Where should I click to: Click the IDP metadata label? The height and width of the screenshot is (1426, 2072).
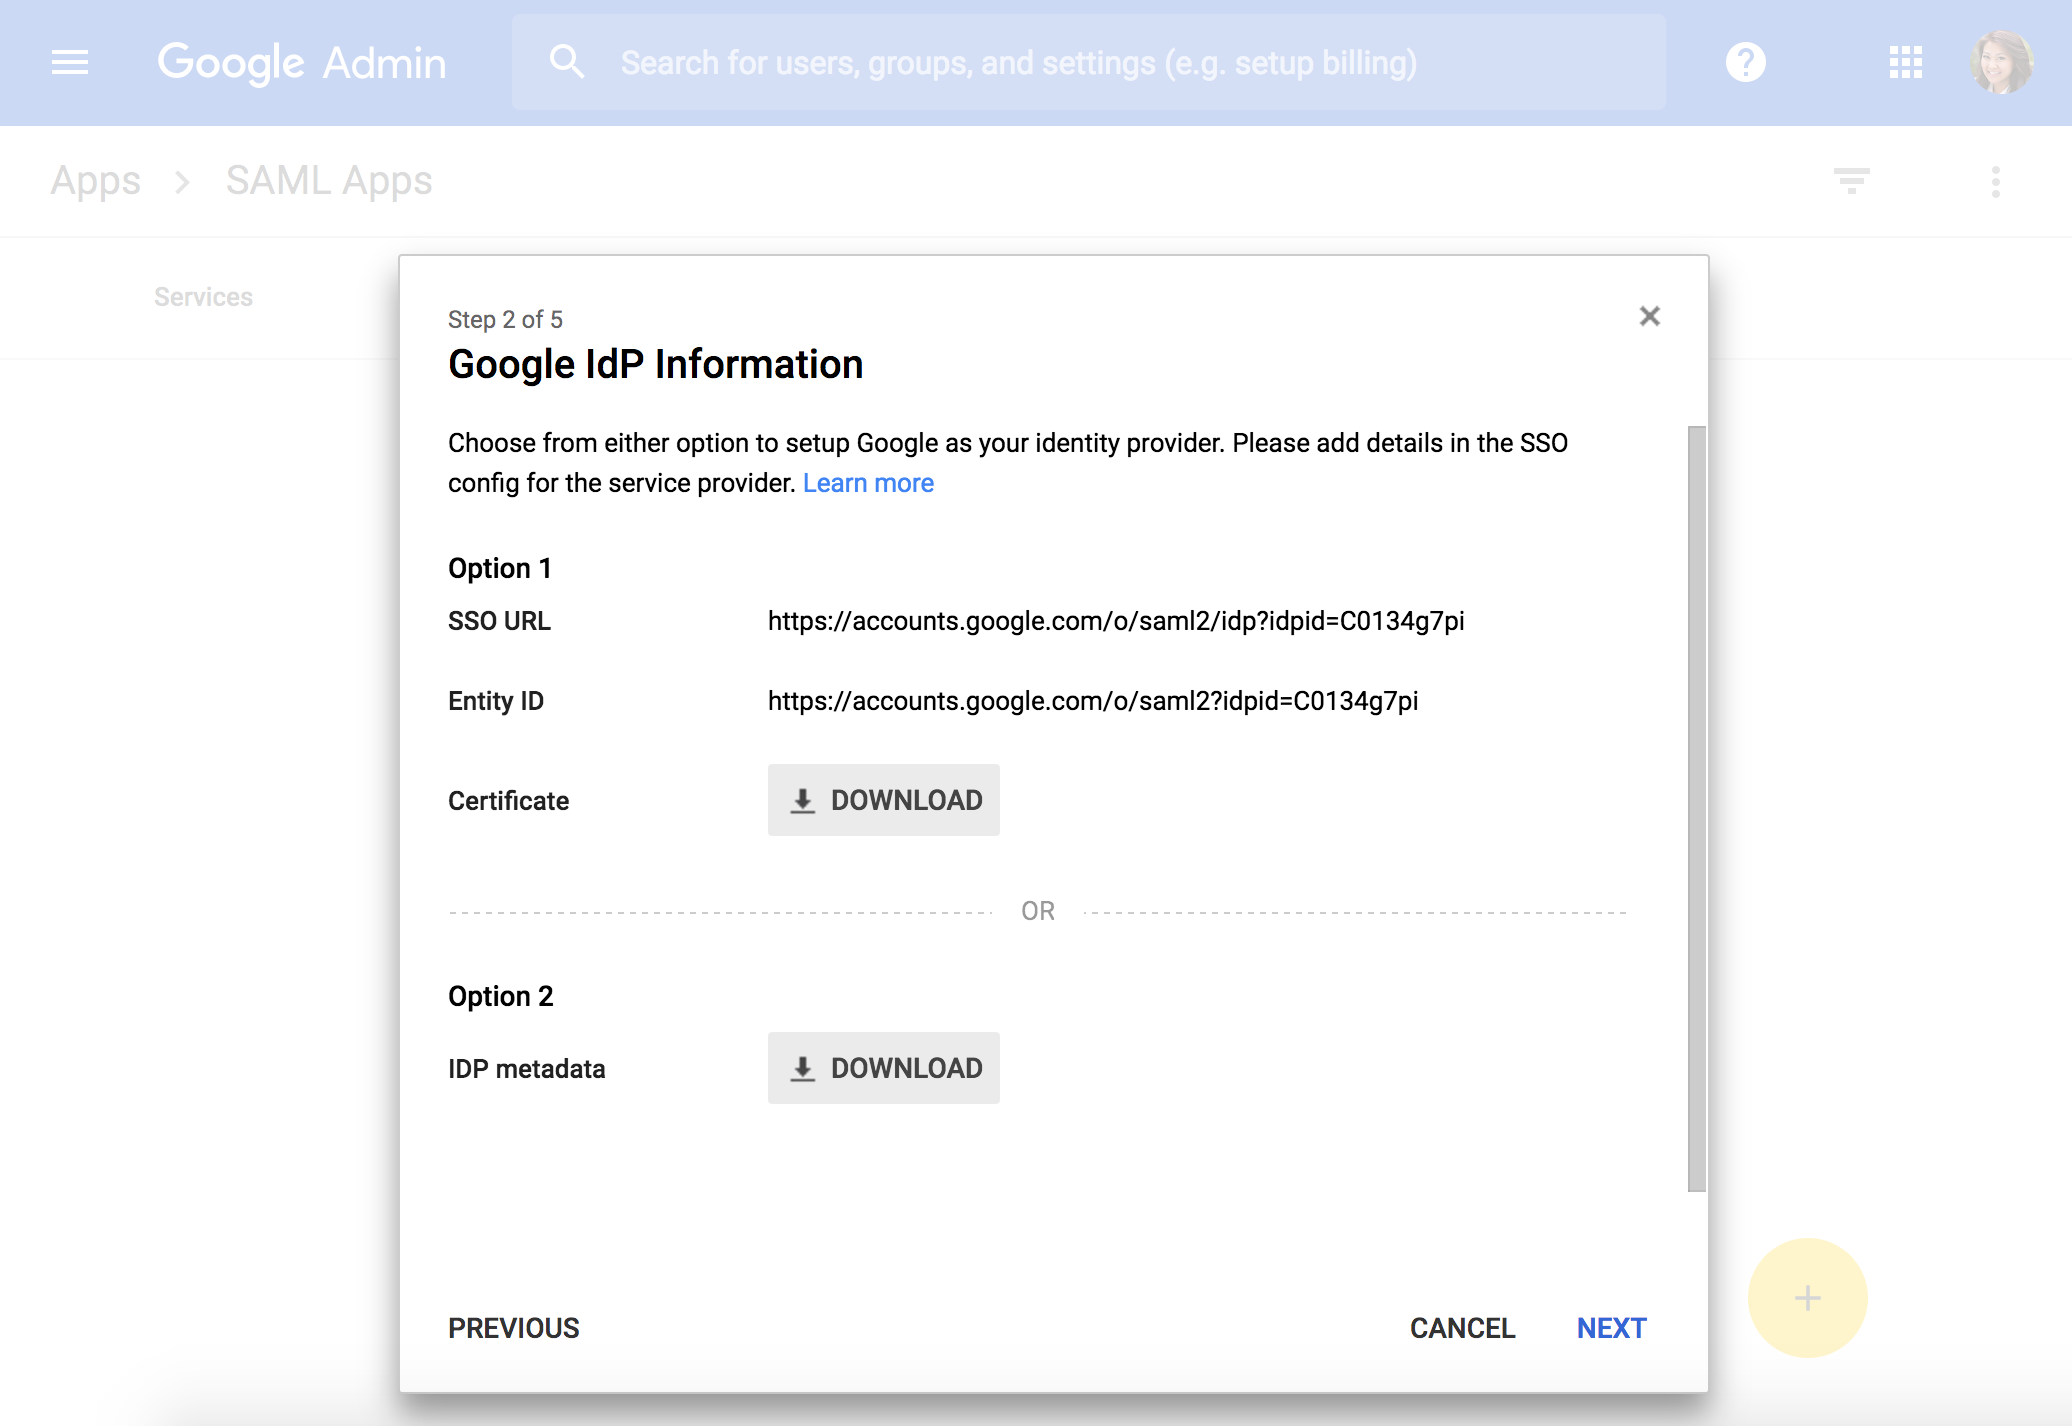527,1069
